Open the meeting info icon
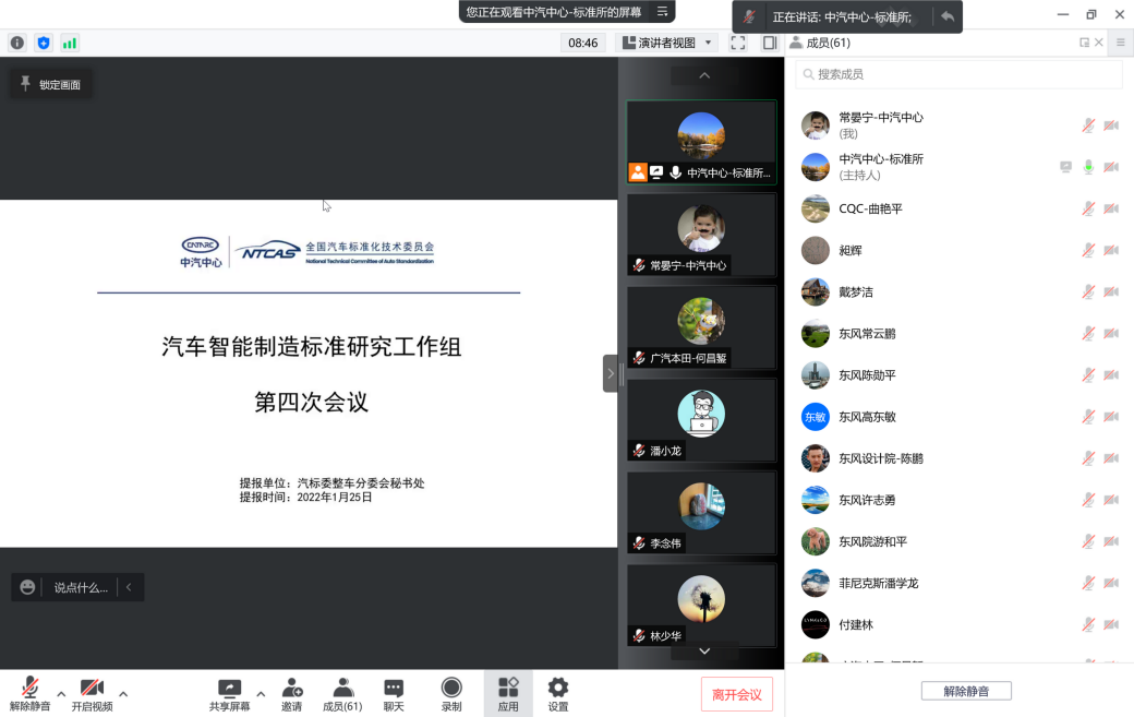 tap(16, 43)
